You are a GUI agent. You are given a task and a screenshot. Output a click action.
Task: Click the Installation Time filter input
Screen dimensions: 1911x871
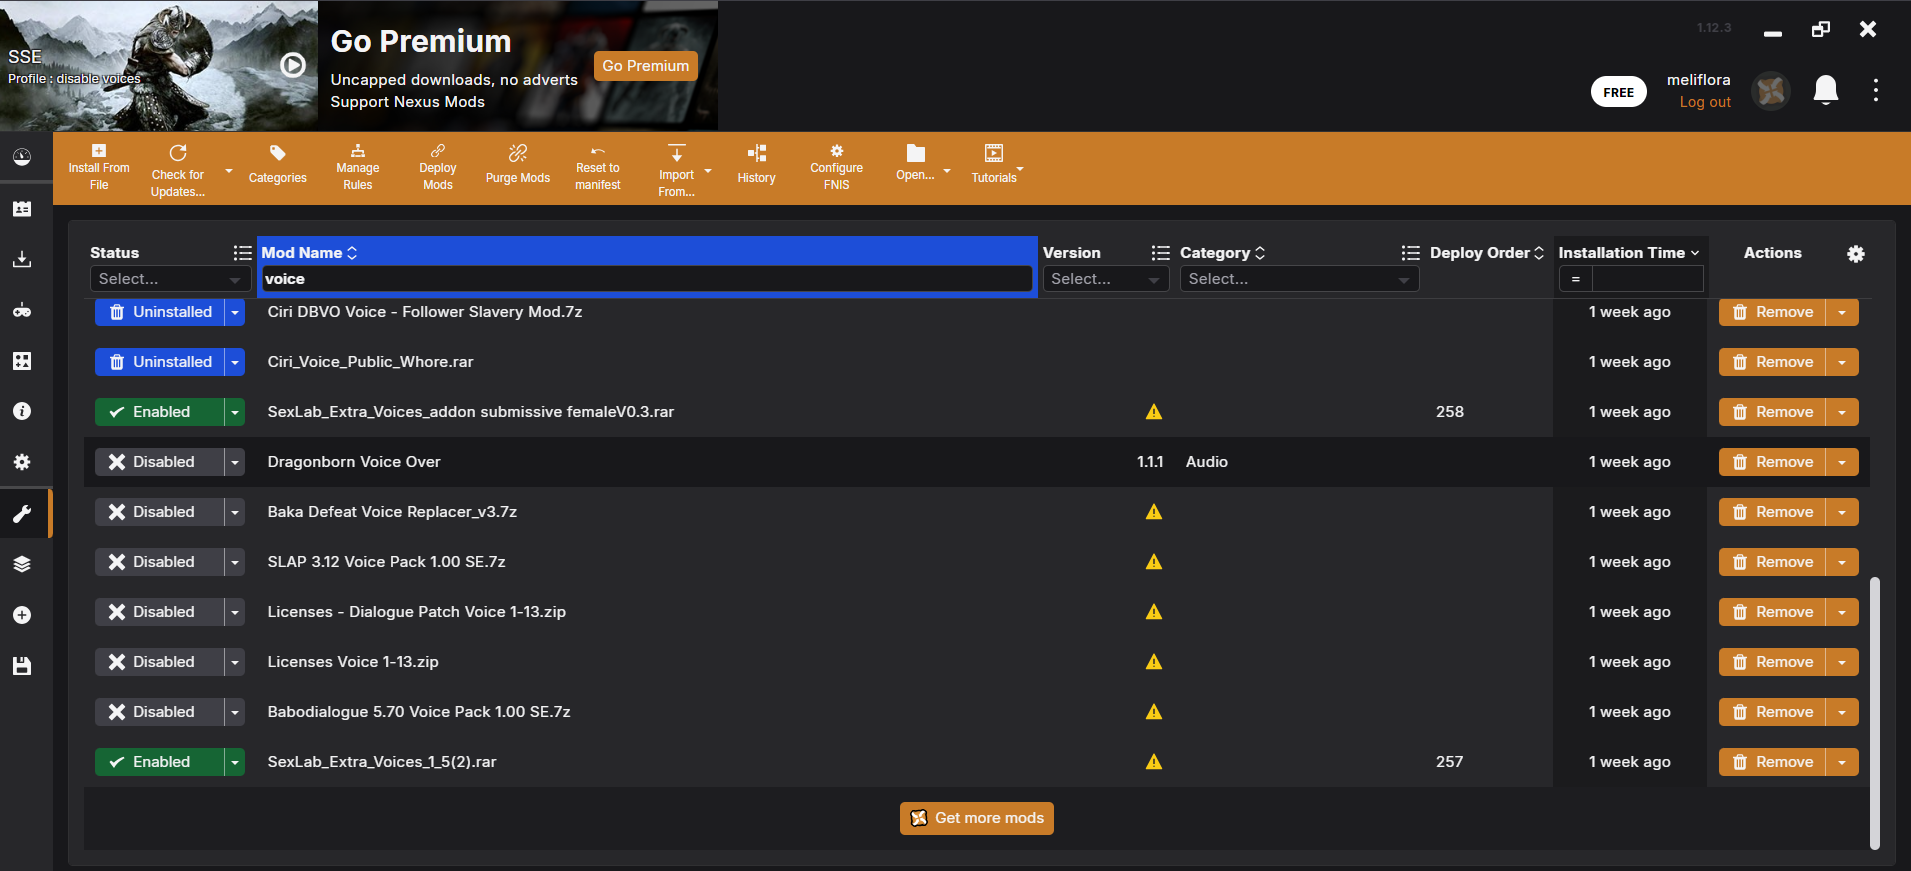click(1647, 279)
